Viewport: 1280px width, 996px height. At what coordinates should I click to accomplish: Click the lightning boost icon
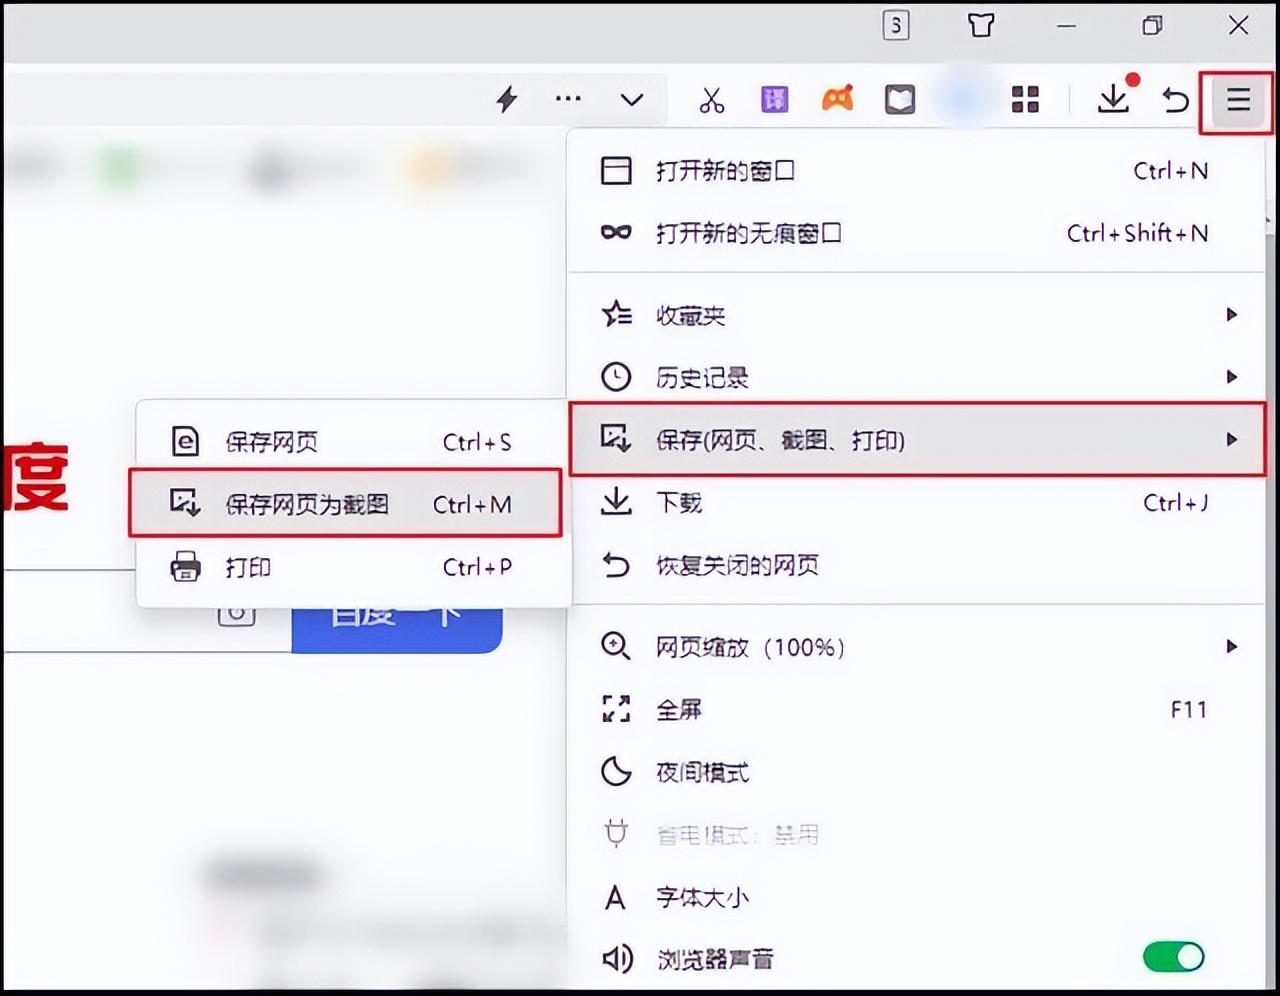pos(507,99)
